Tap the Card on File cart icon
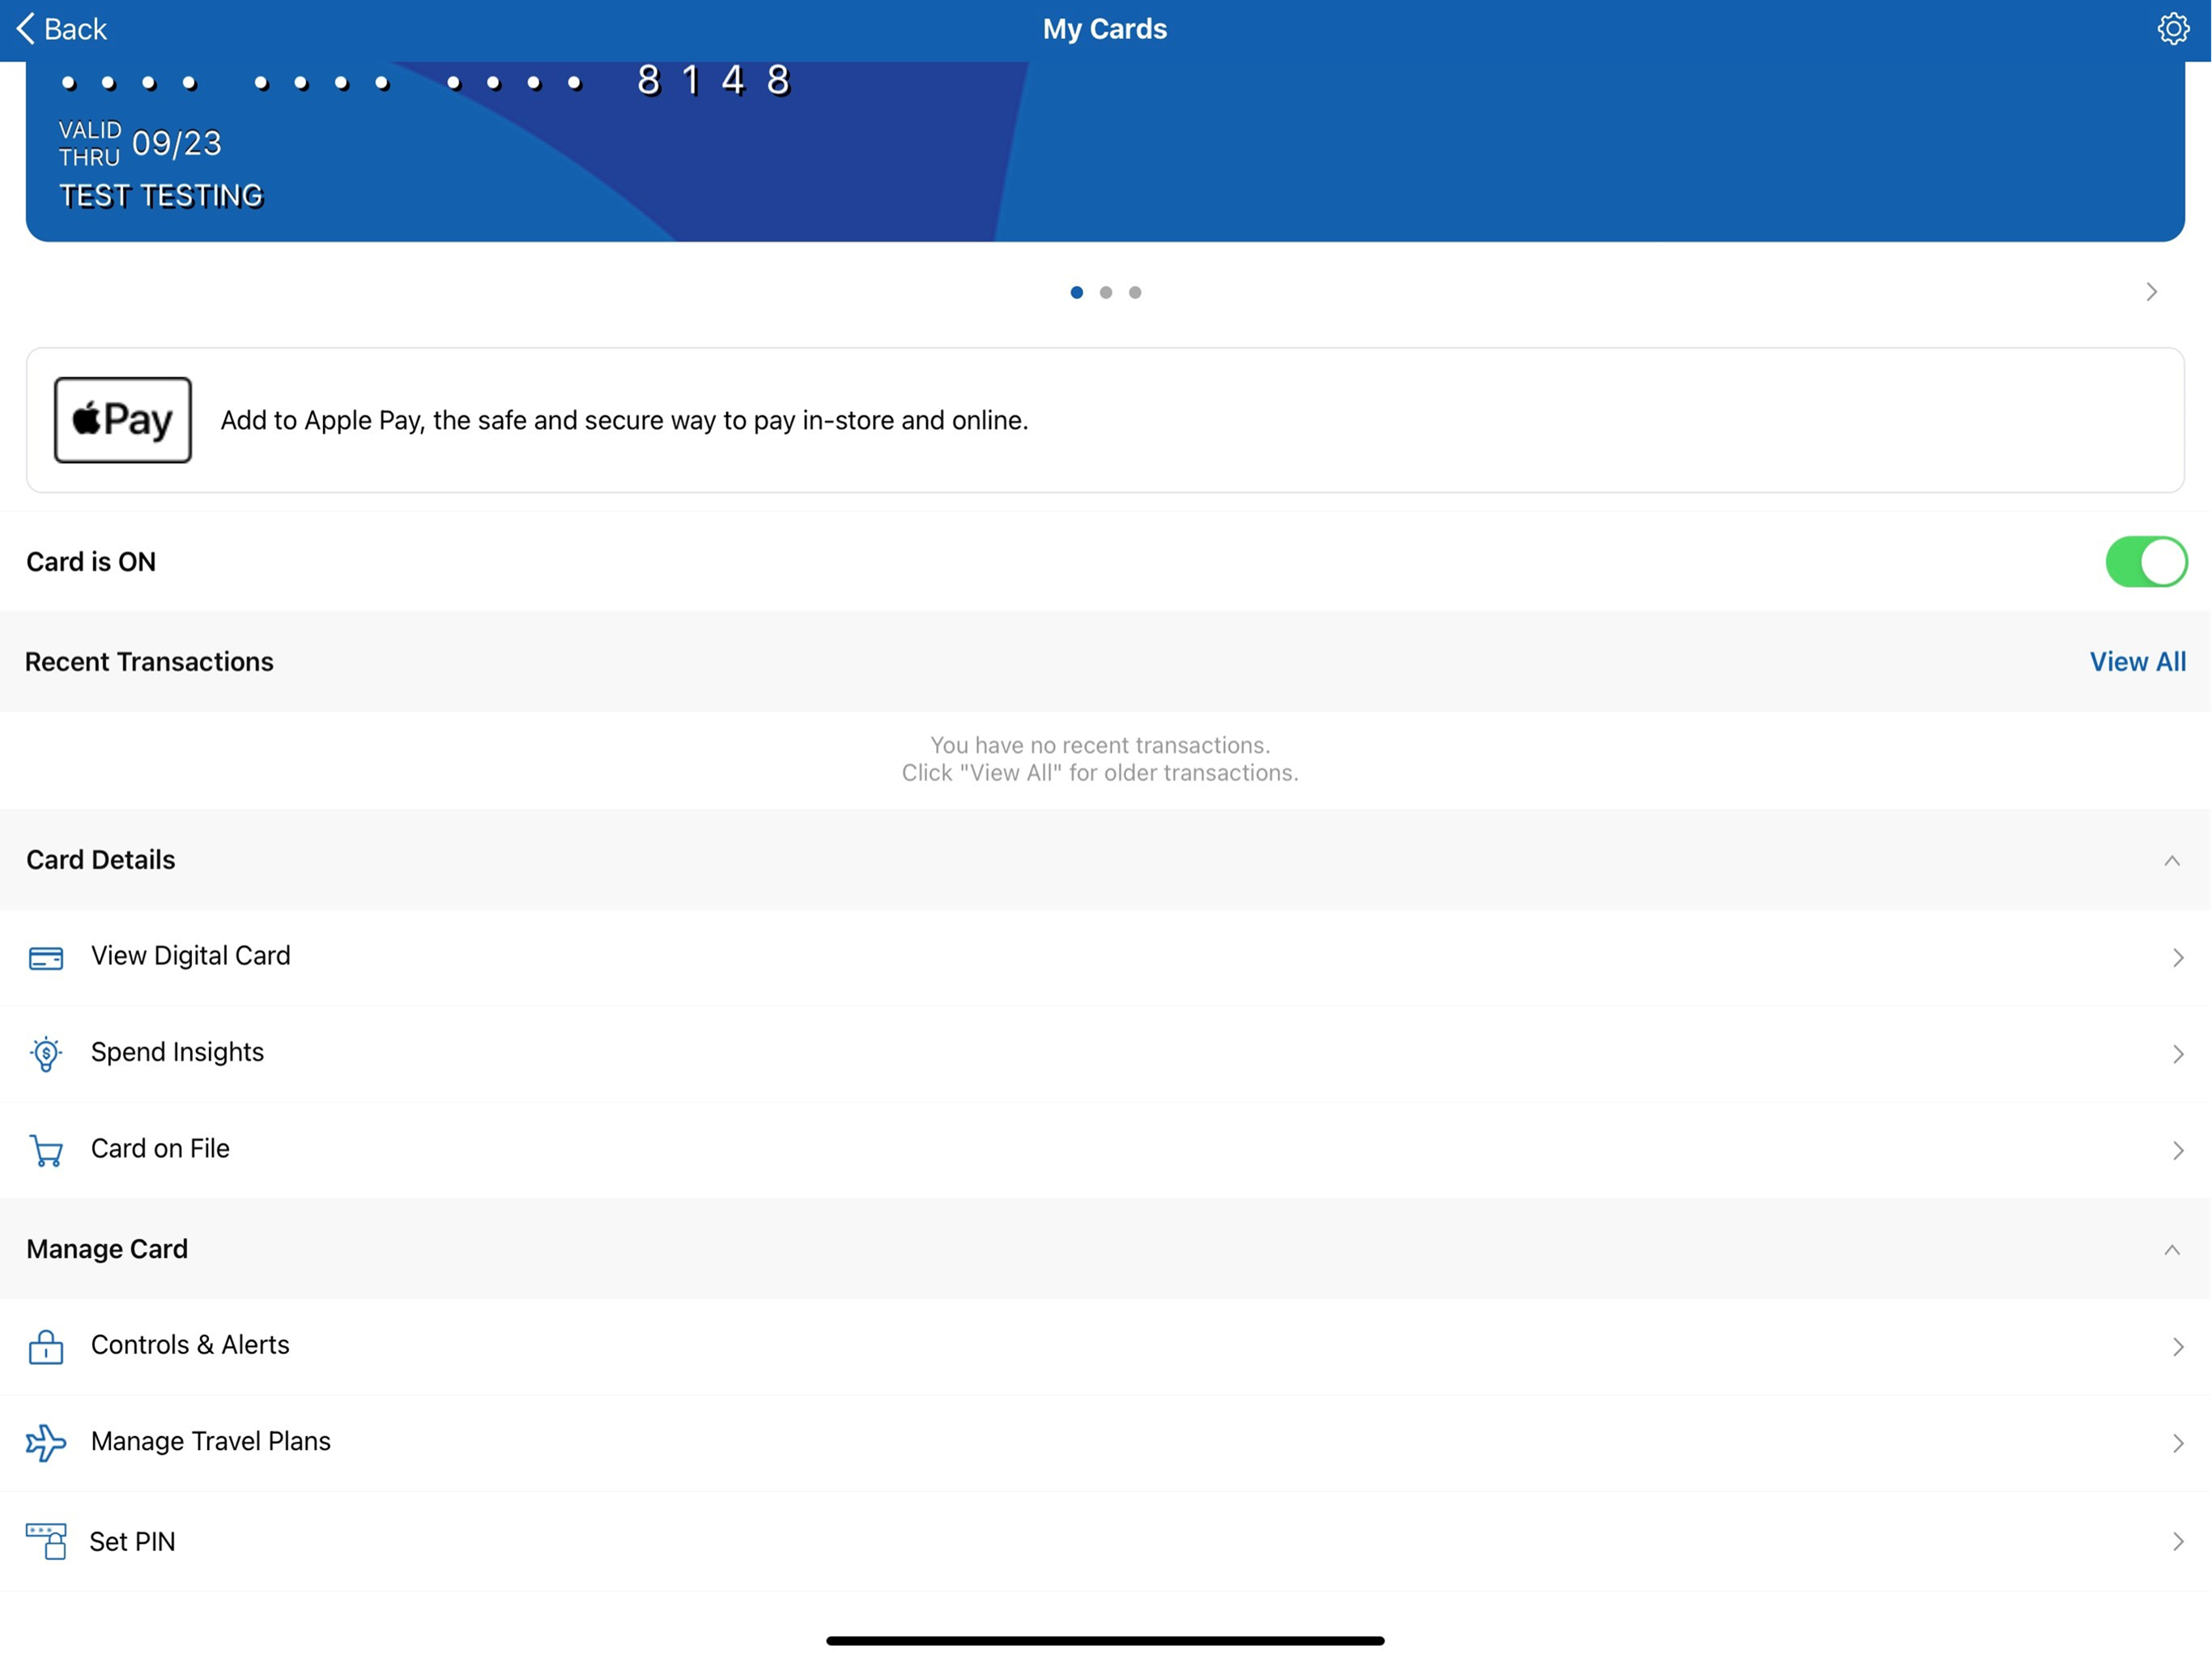This screenshot has width=2212, height=1658. click(x=46, y=1150)
